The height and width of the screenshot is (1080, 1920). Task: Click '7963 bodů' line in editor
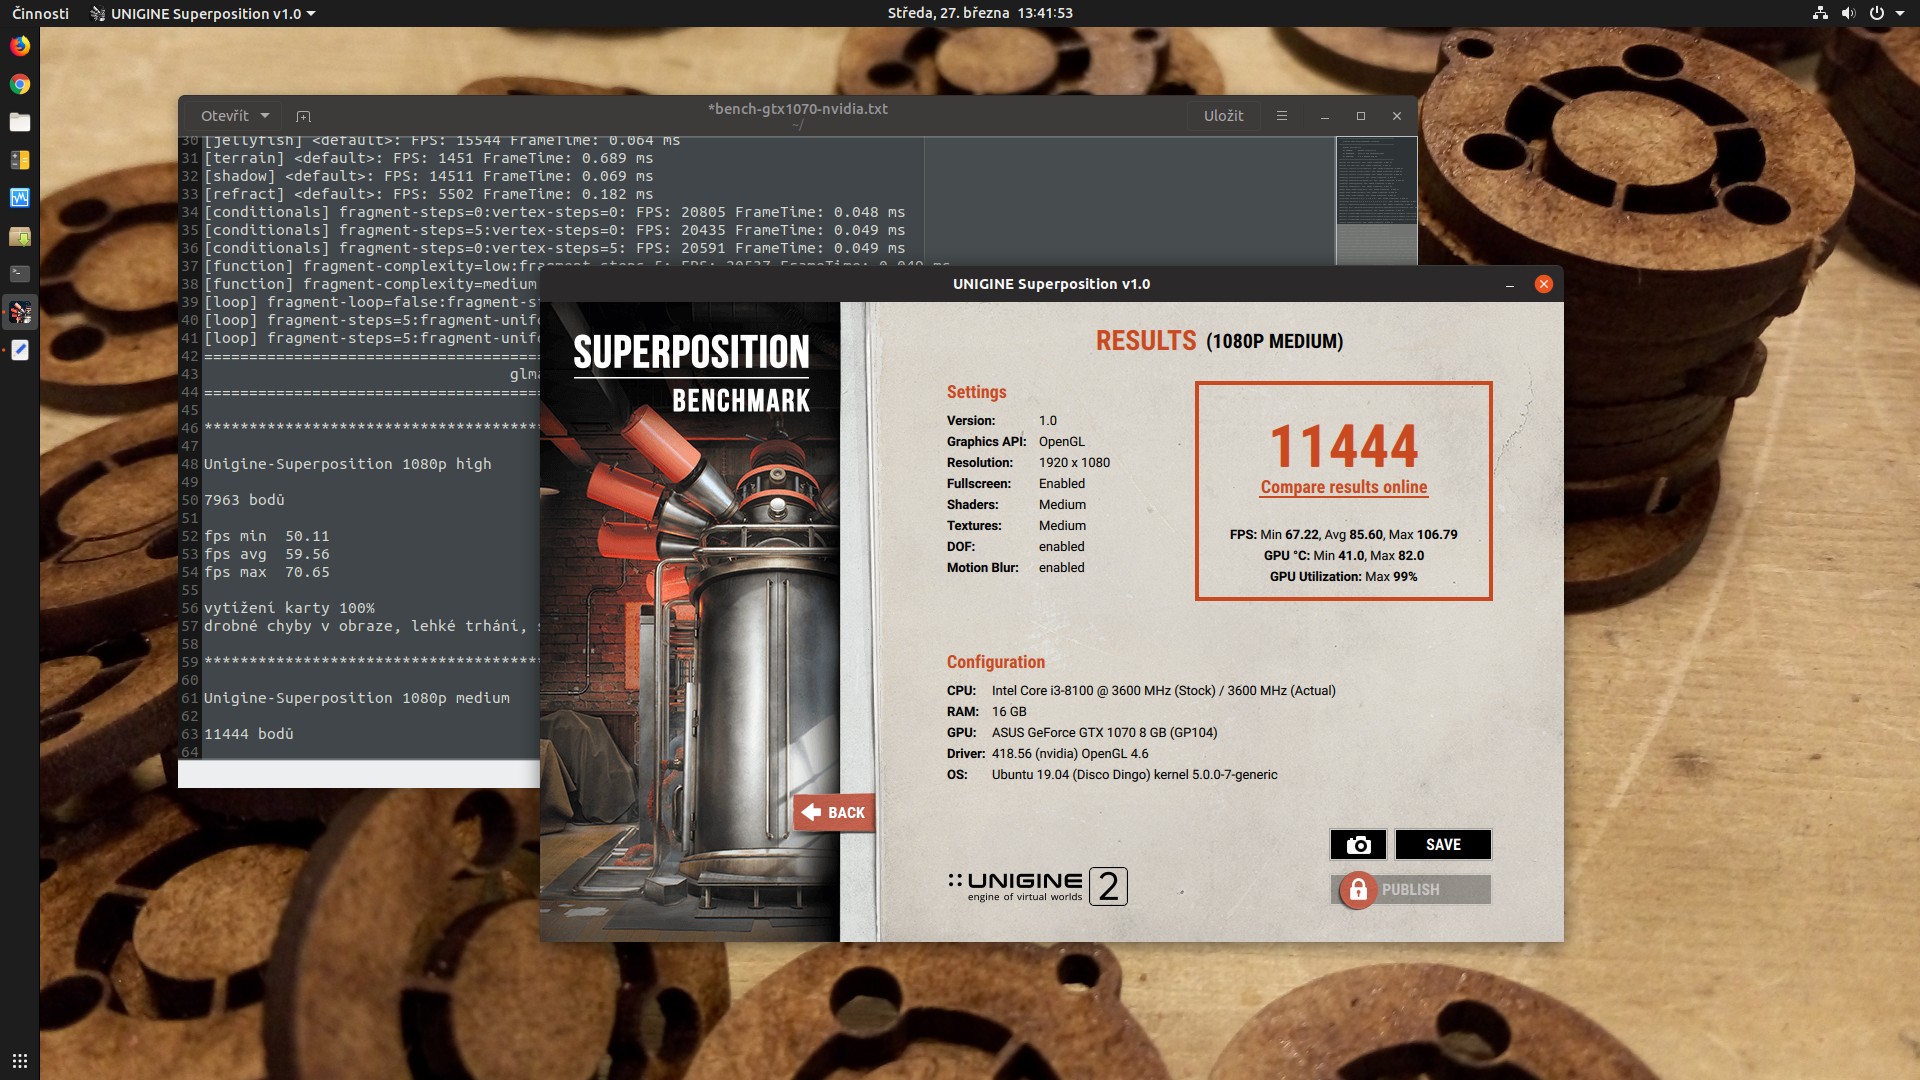[x=244, y=500]
